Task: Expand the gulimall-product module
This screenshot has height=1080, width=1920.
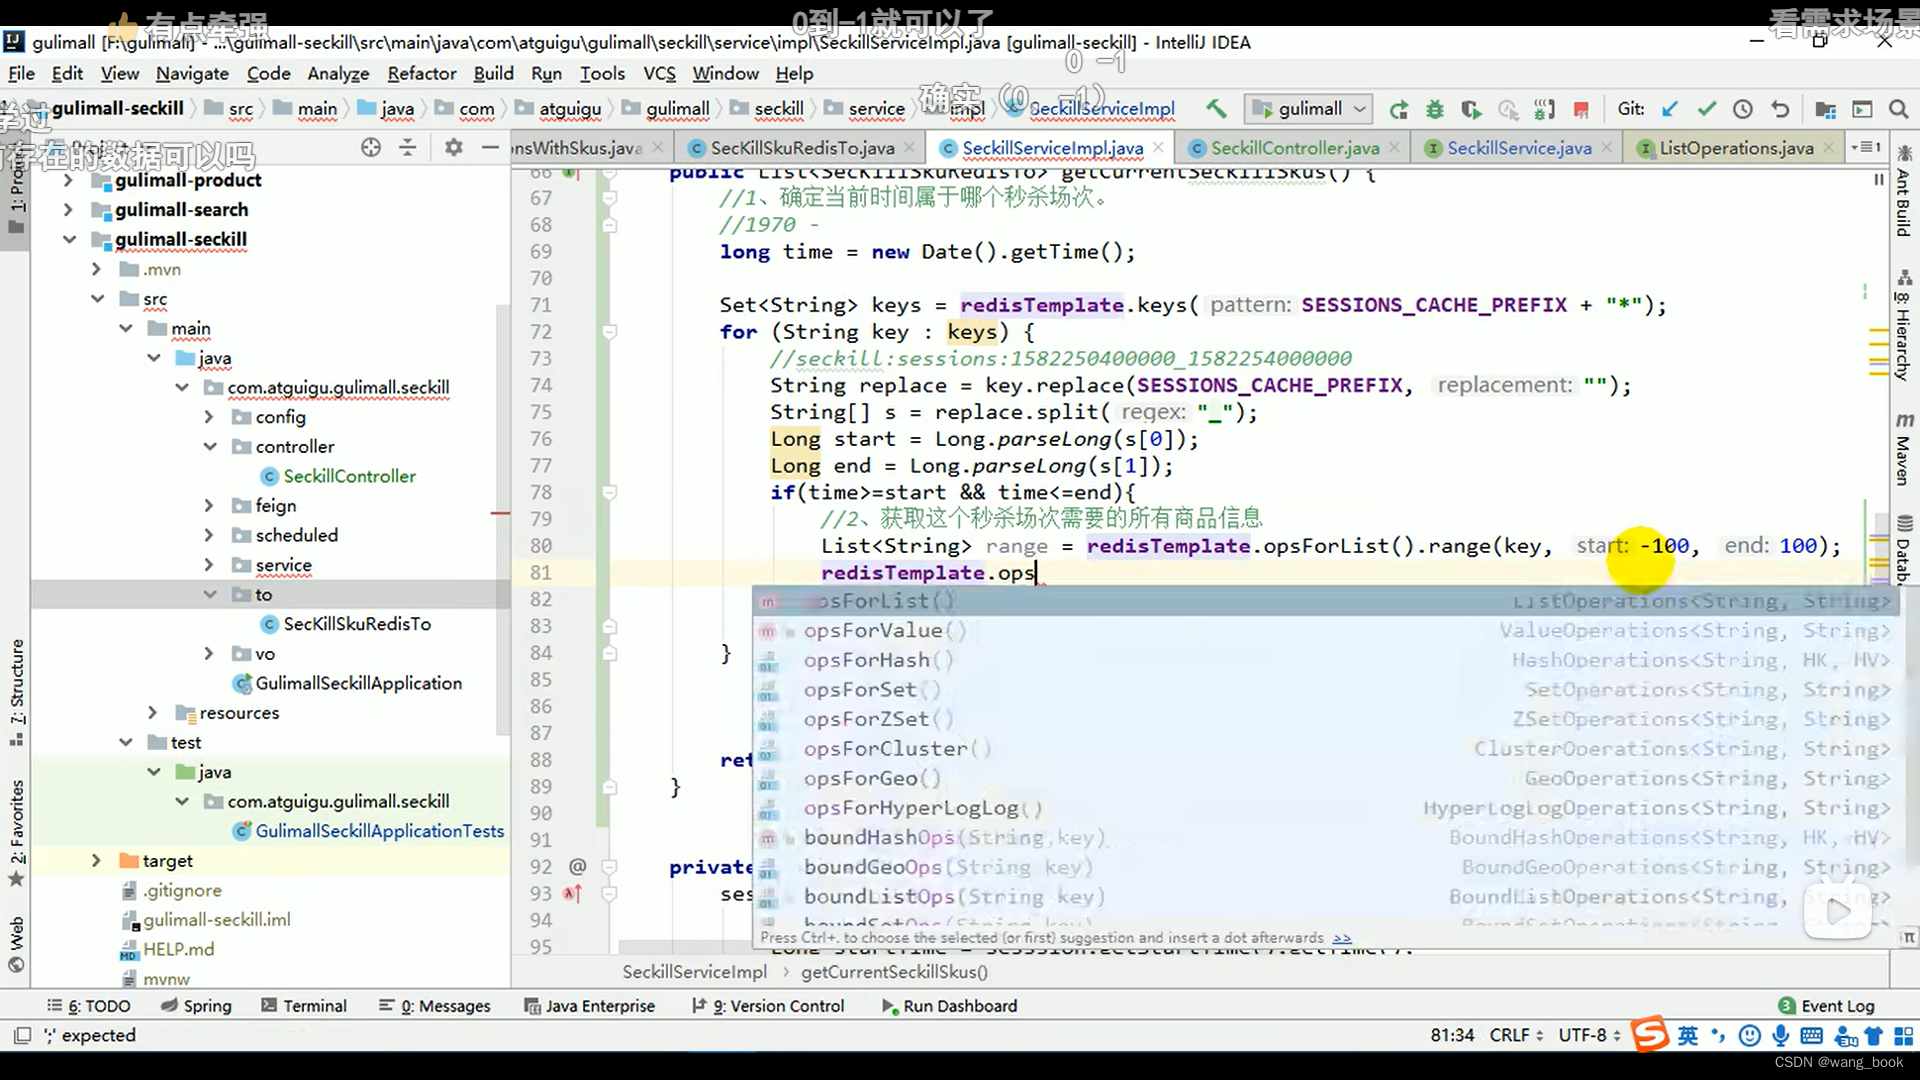Action: click(x=68, y=180)
